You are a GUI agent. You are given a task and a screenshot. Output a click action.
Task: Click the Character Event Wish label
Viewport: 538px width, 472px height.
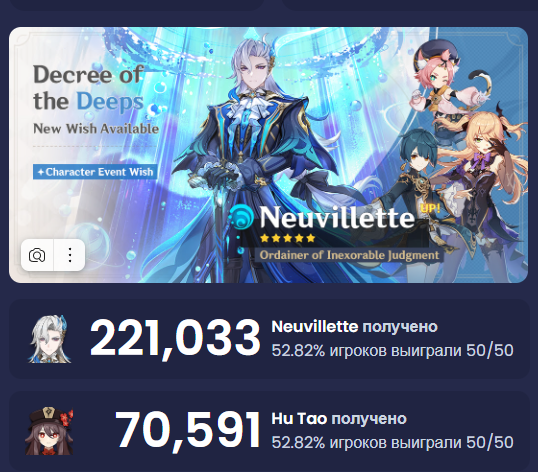tap(95, 172)
